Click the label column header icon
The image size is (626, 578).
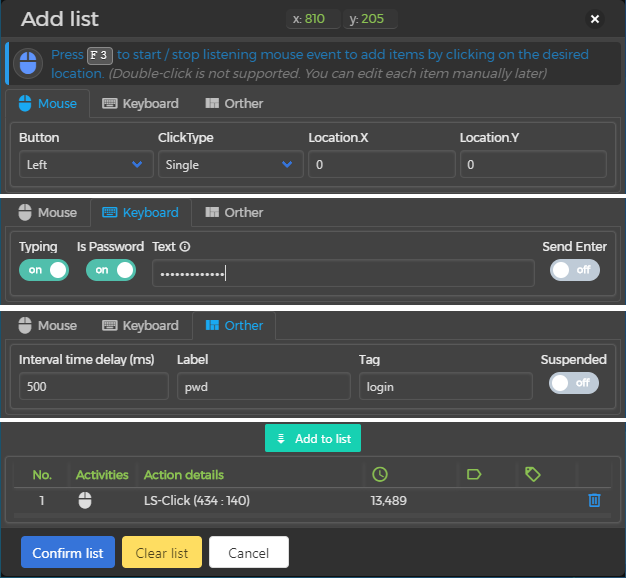(x=474, y=474)
